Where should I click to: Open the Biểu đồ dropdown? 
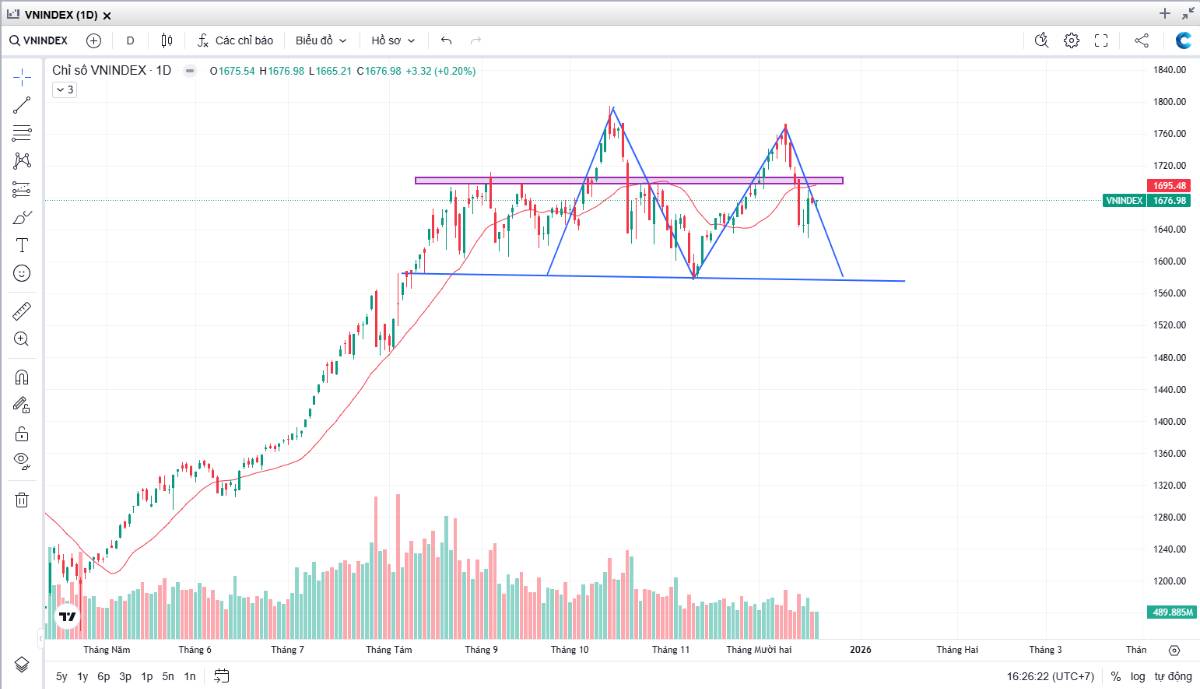[x=318, y=40]
